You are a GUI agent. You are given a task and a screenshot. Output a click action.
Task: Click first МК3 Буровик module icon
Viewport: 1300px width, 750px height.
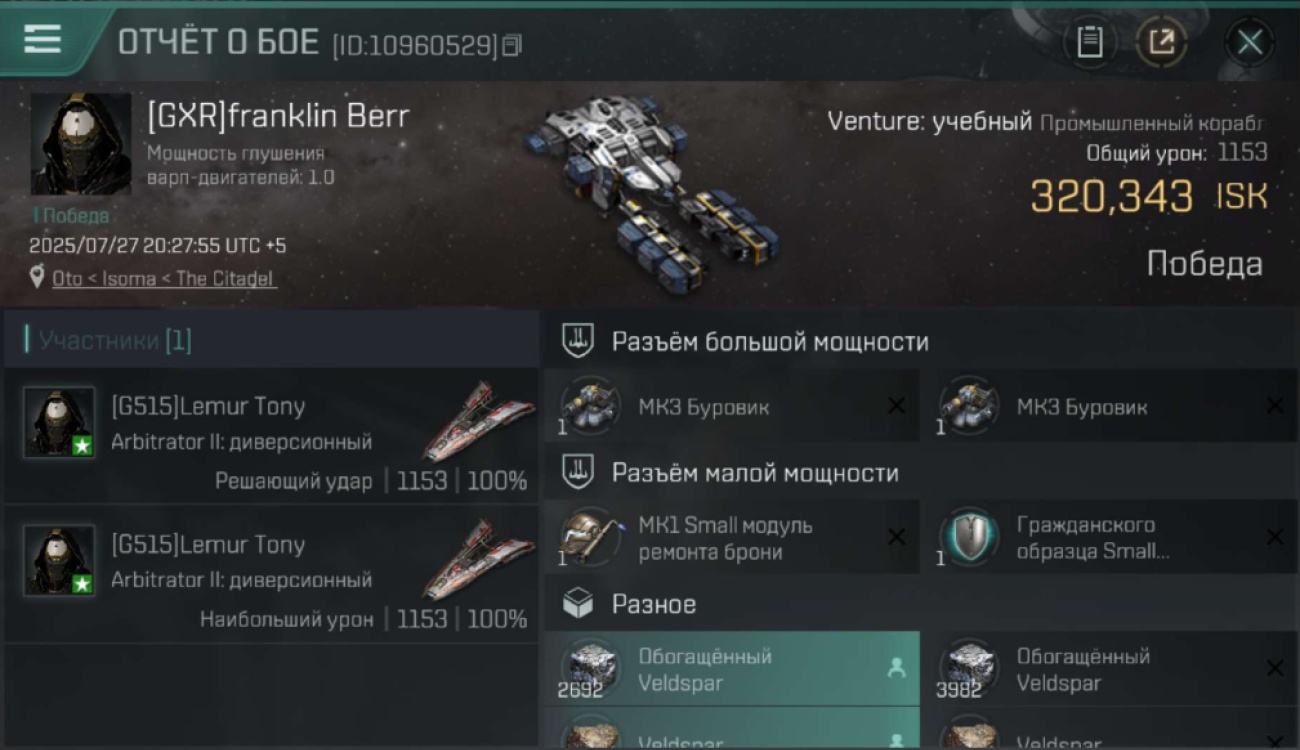pos(590,406)
